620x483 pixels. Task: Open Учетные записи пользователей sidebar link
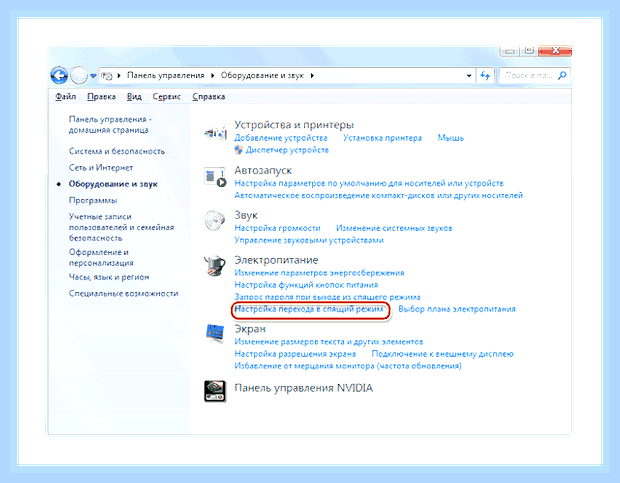(121, 227)
